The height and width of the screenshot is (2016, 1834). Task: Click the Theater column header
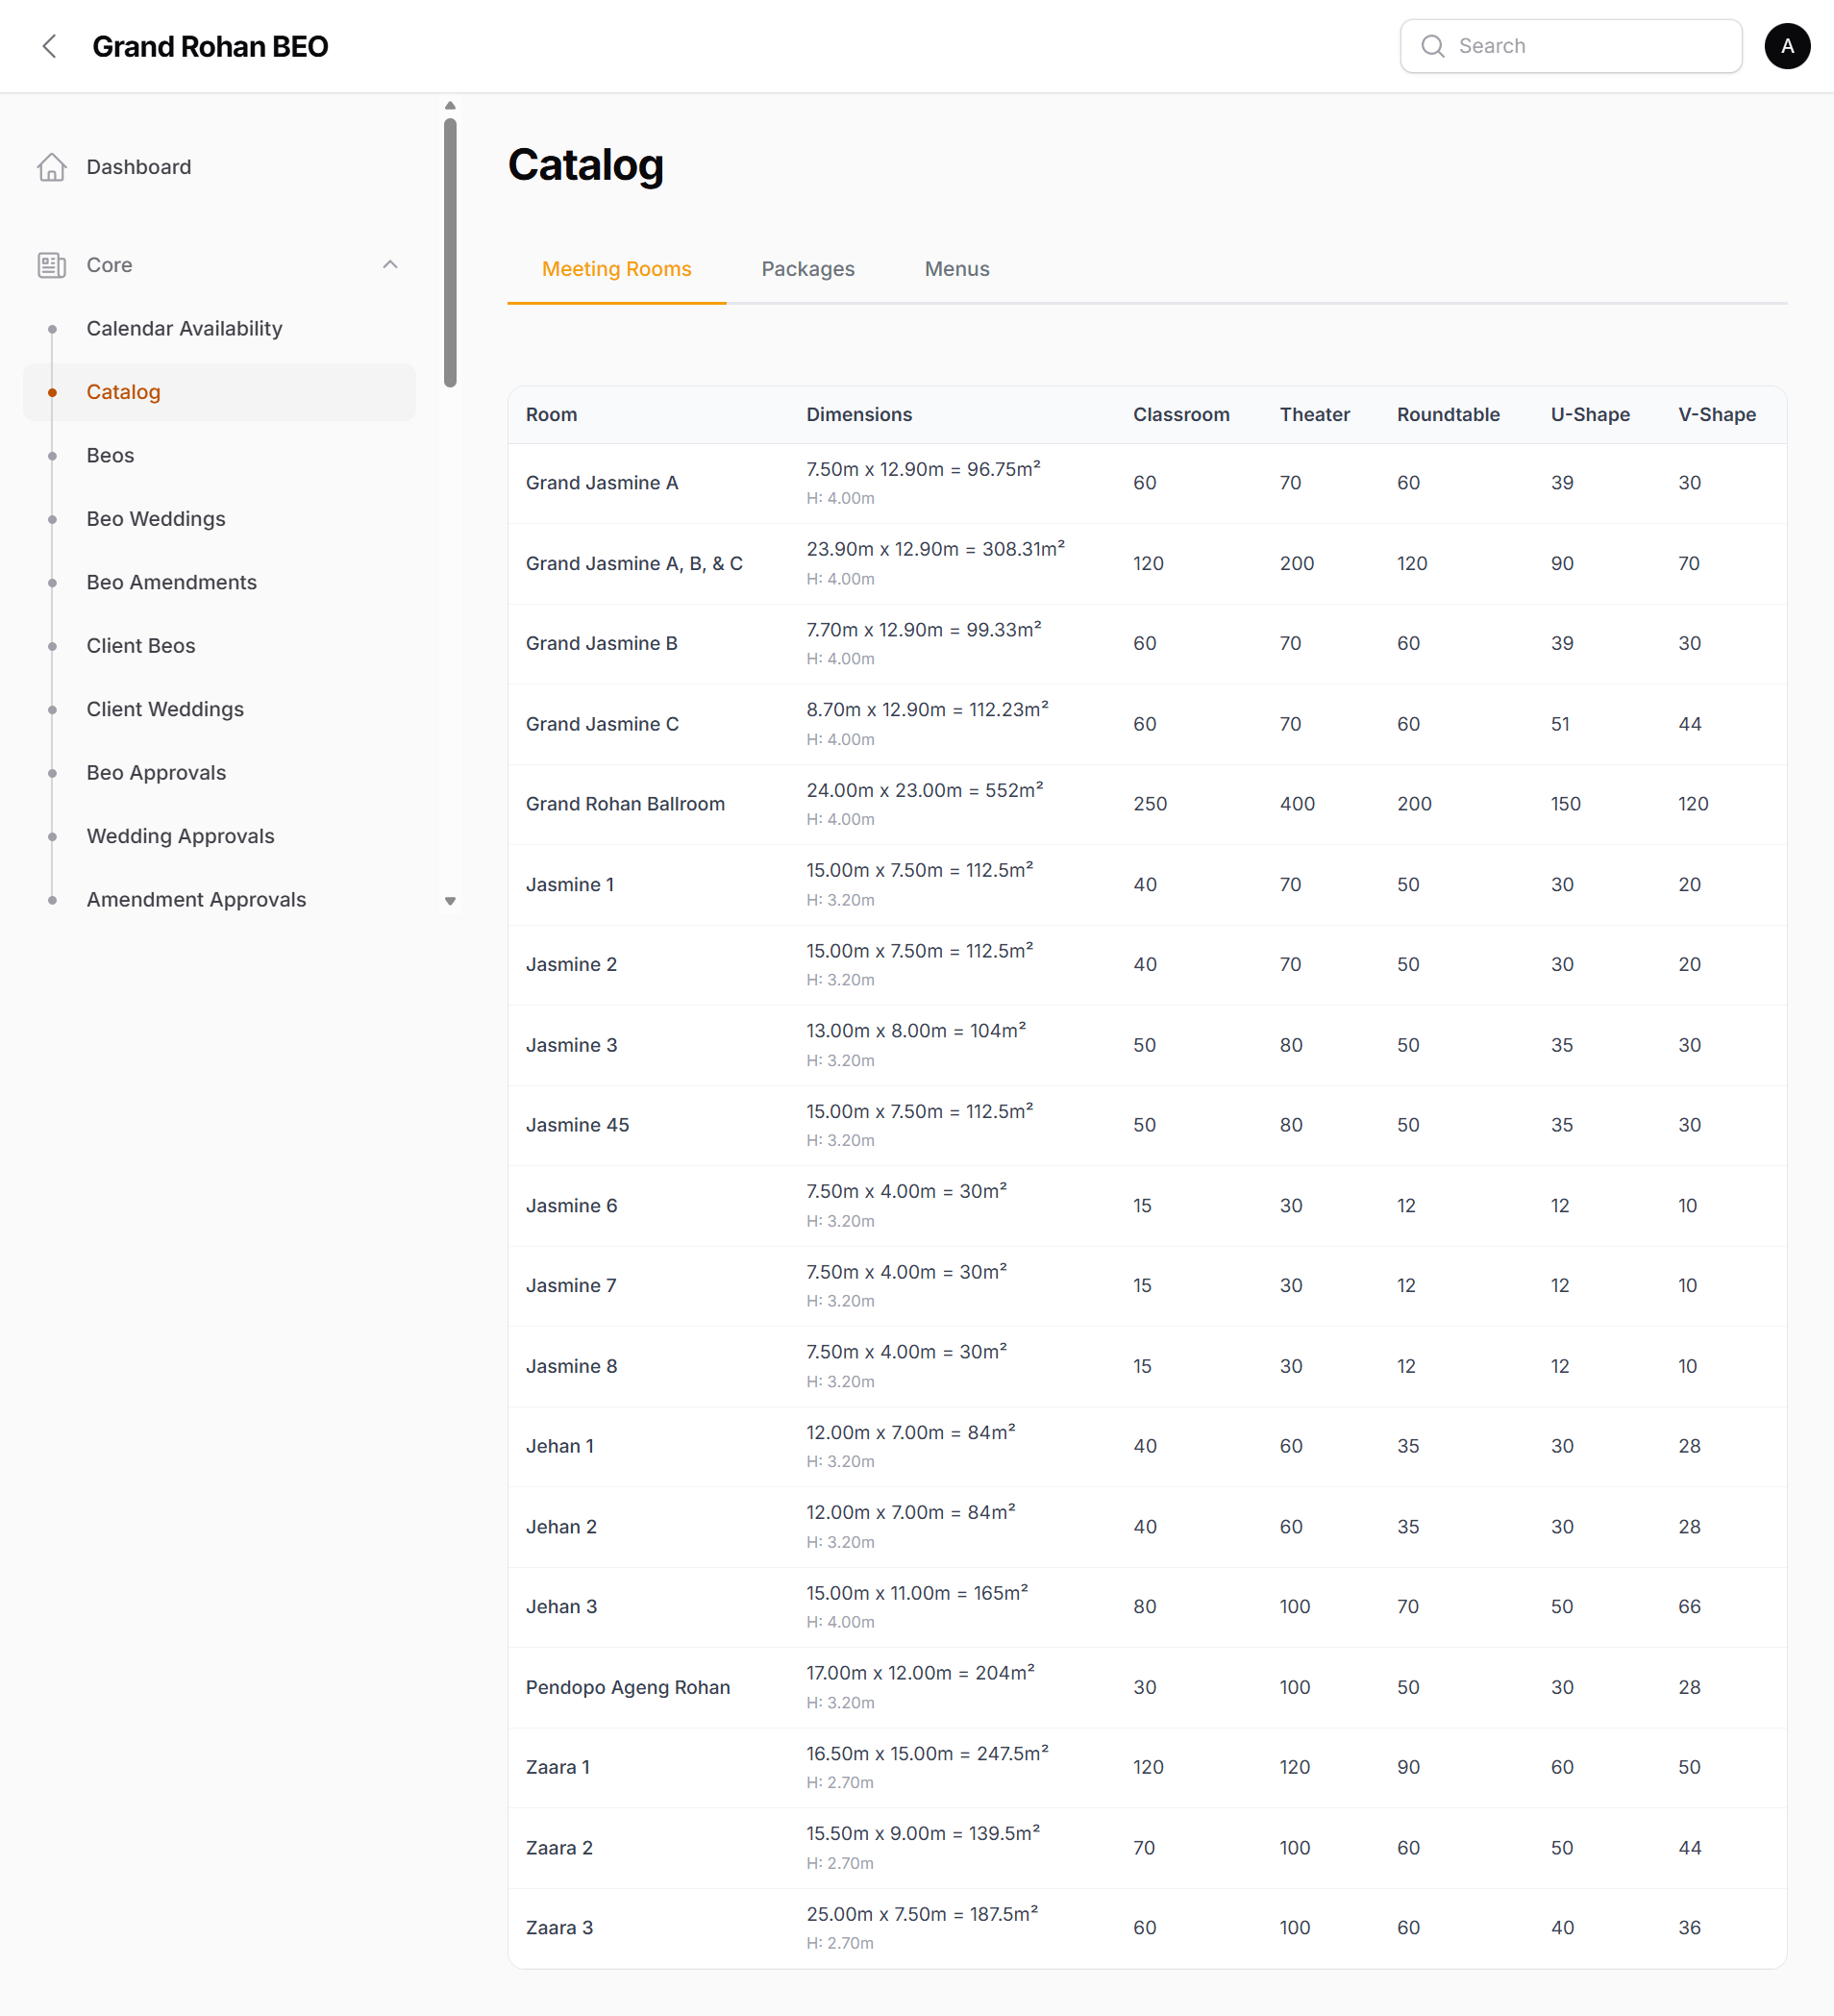(1314, 415)
